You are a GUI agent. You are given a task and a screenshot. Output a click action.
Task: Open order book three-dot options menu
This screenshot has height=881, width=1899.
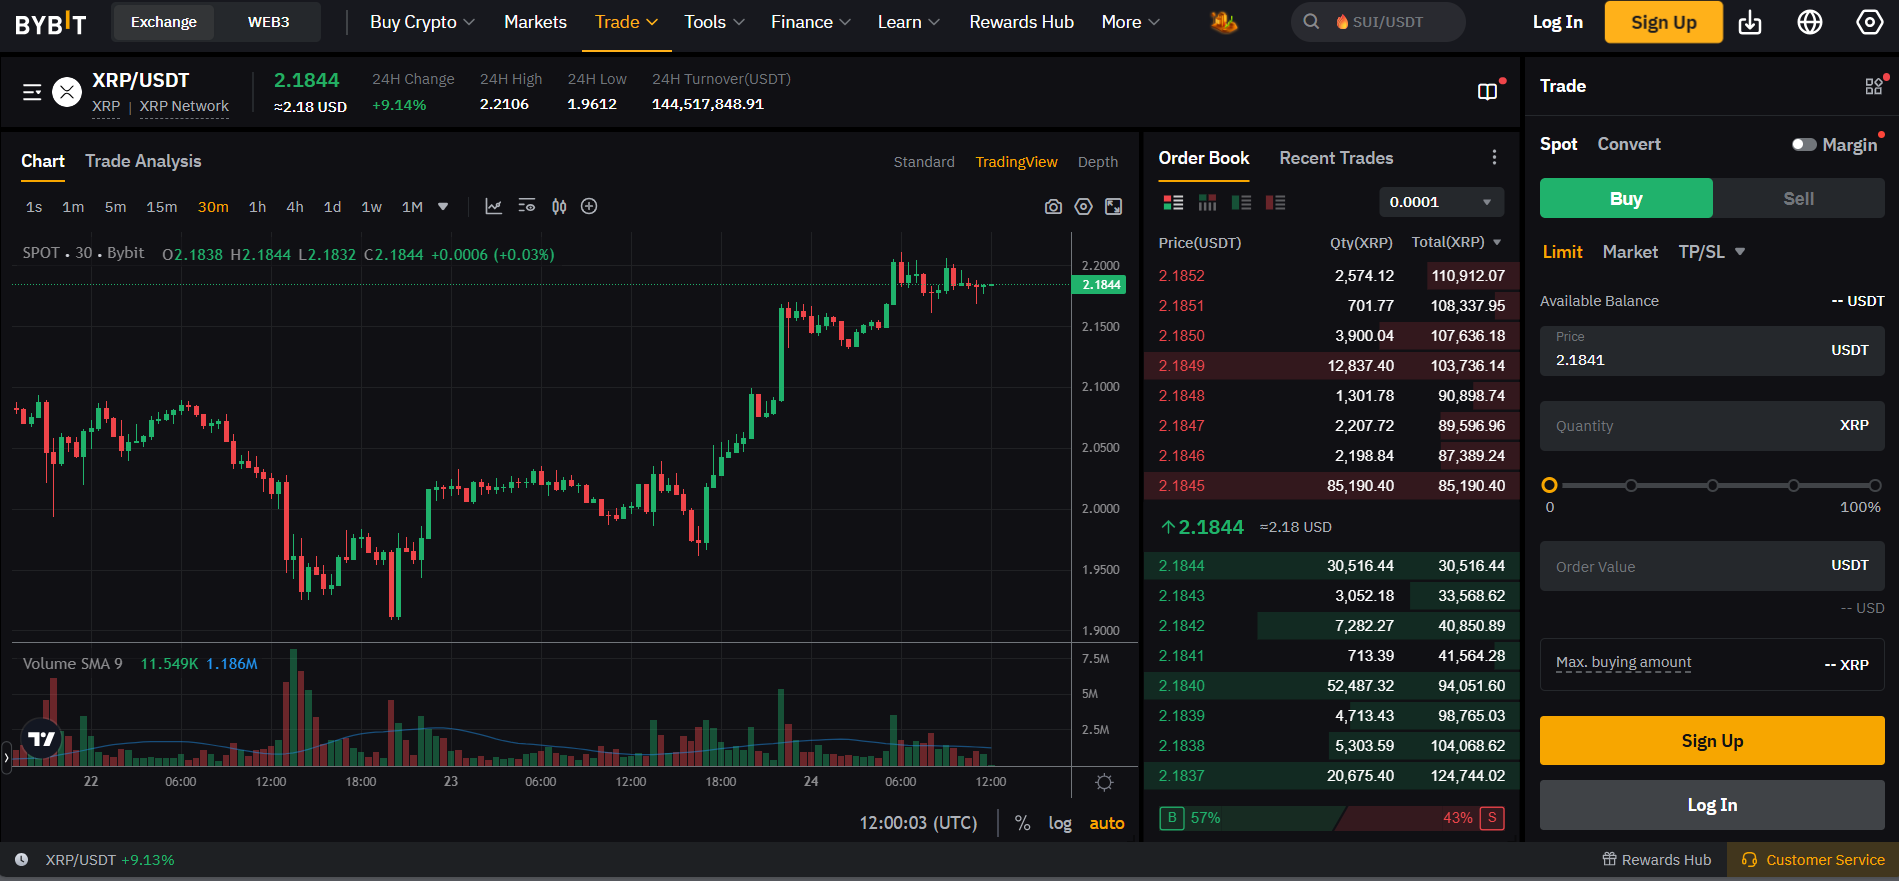click(x=1494, y=157)
